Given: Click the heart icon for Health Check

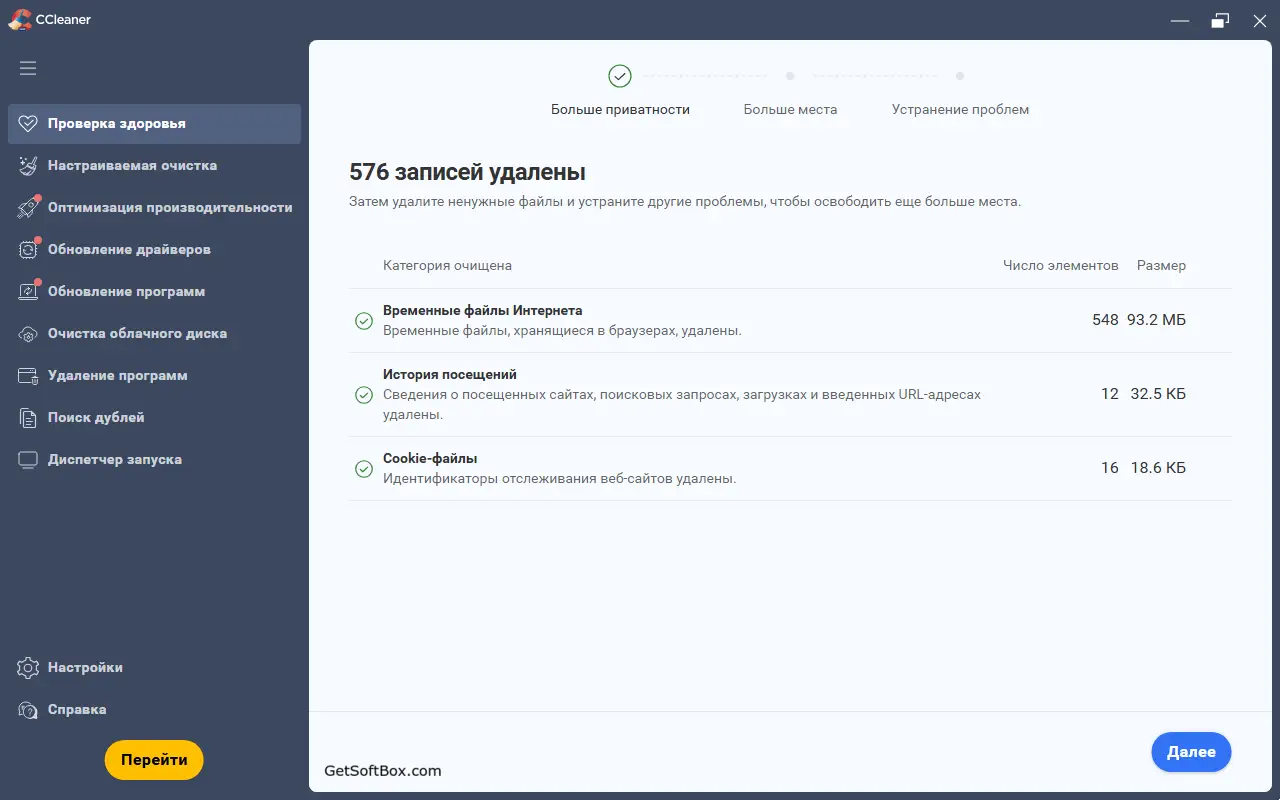Looking at the screenshot, I should click(28, 124).
